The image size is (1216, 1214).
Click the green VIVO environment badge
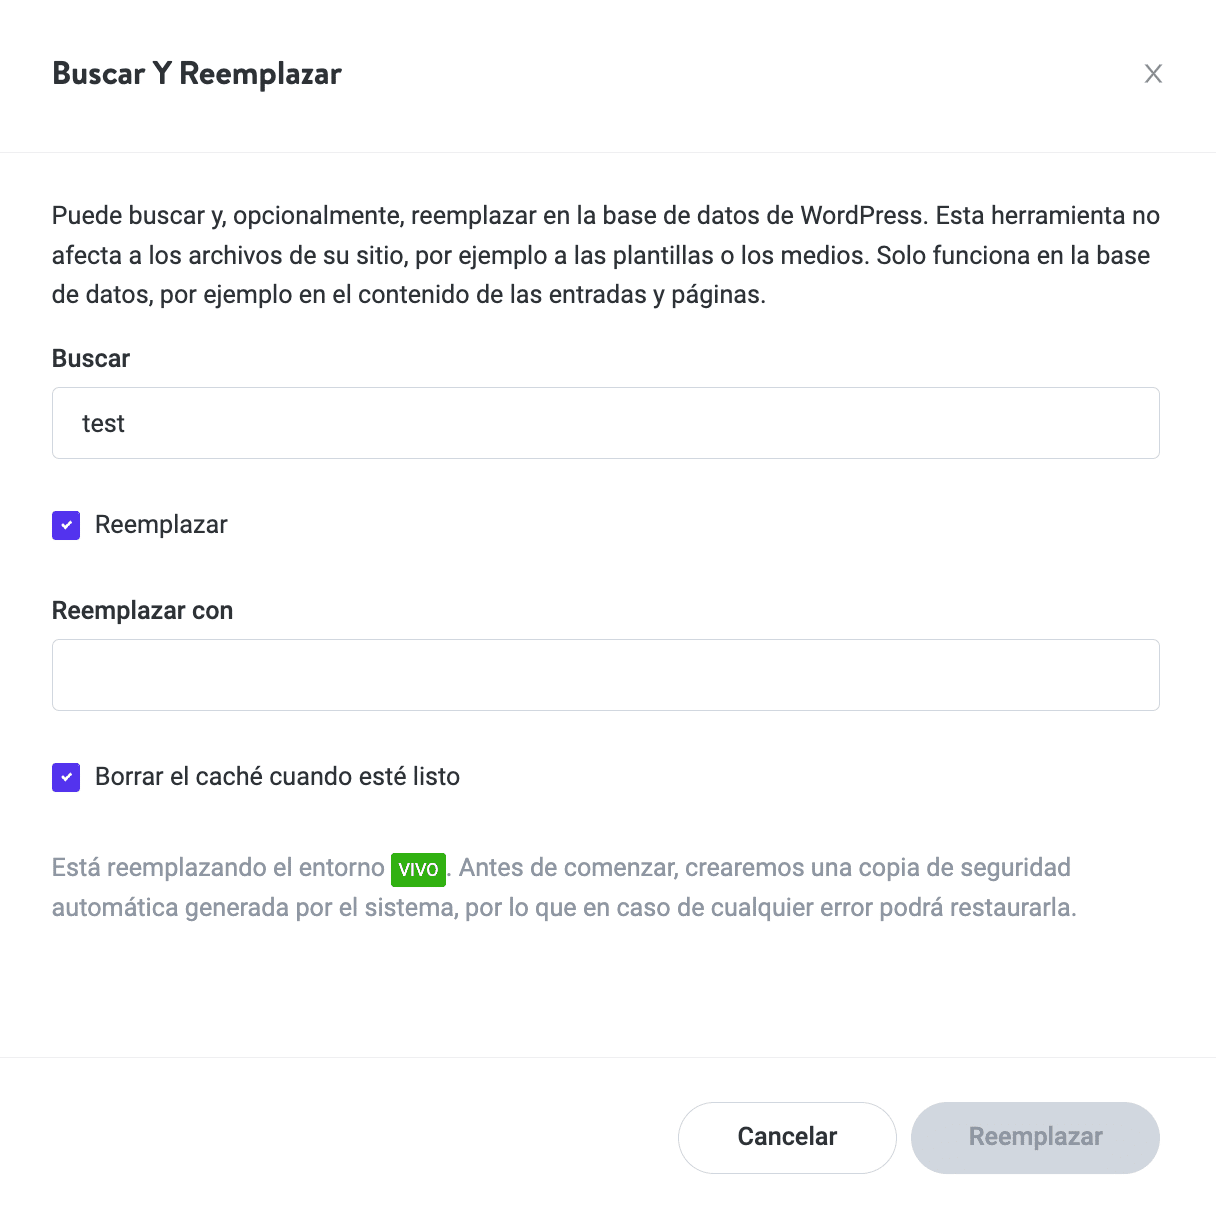[x=418, y=868]
